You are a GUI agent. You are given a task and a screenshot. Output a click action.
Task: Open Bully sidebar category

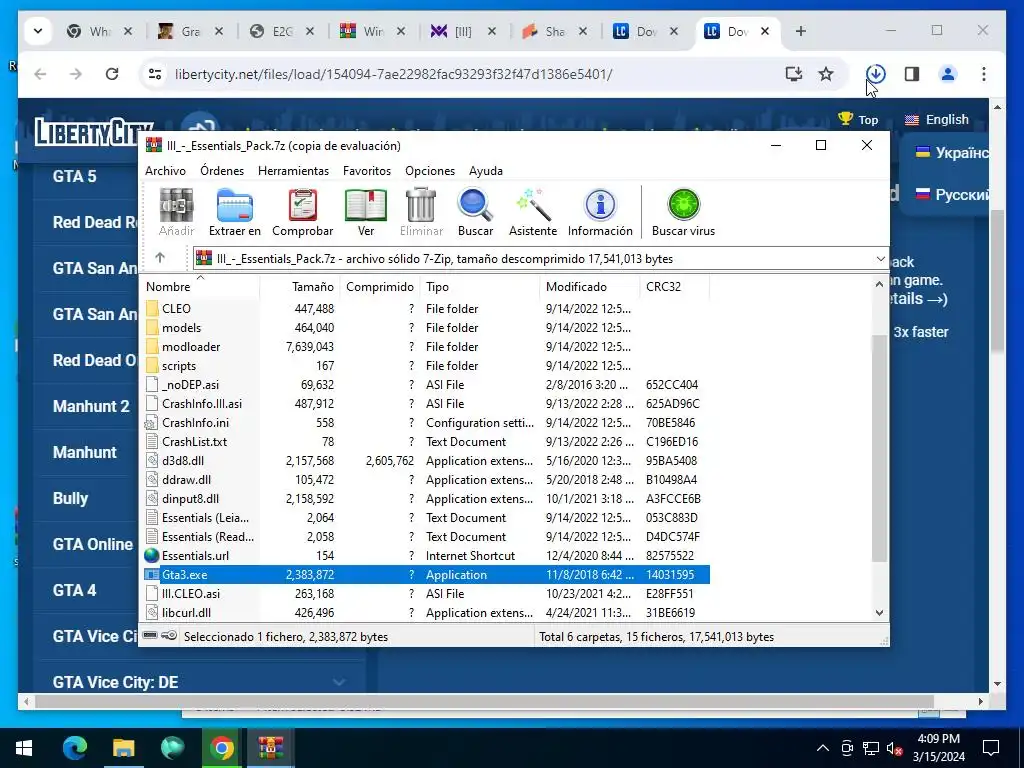tap(71, 498)
